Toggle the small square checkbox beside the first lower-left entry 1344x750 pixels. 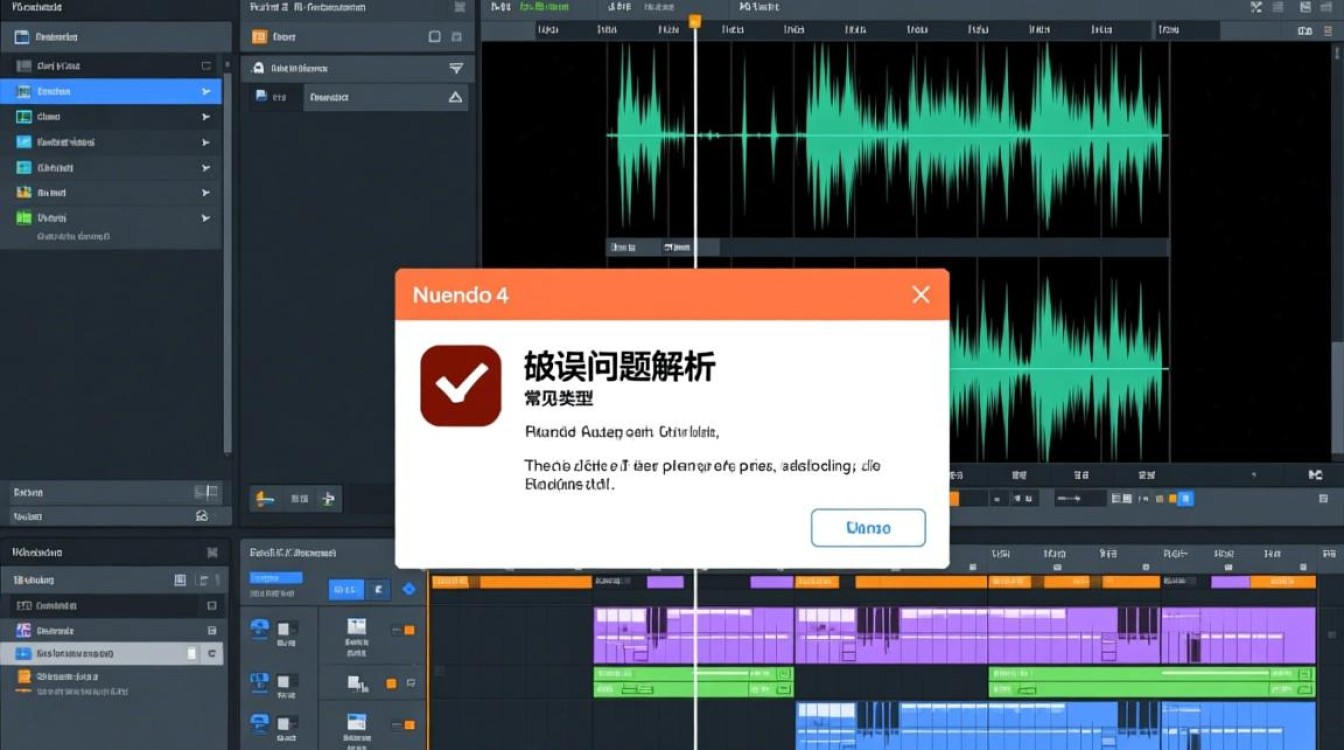click(212, 606)
